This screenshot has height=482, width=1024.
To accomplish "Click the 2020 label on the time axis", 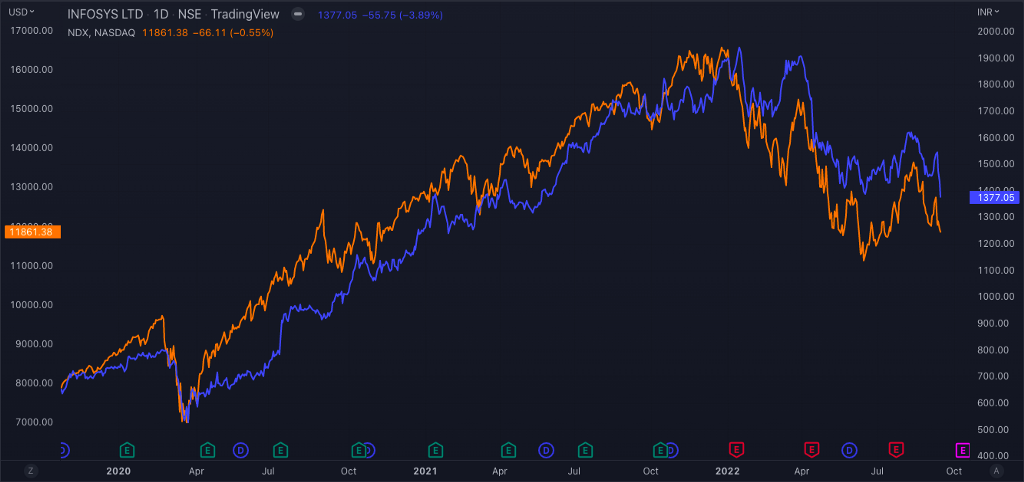I will tap(118, 470).
